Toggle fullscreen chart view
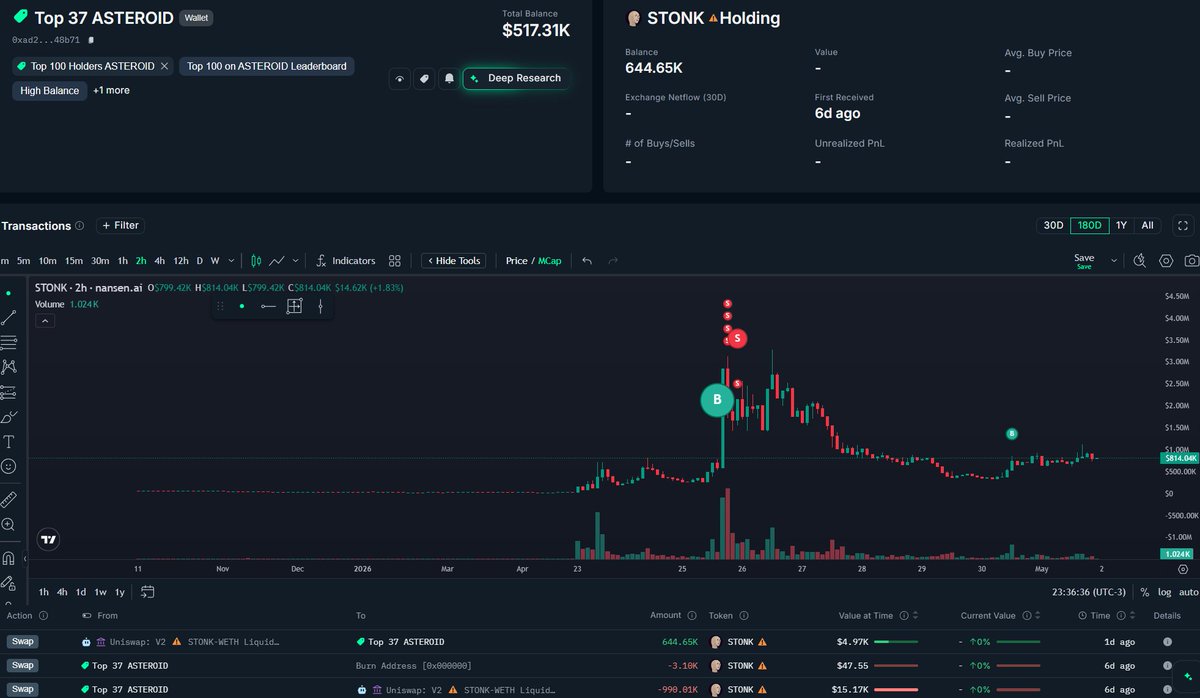This screenshot has width=1200, height=698. point(1183,226)
